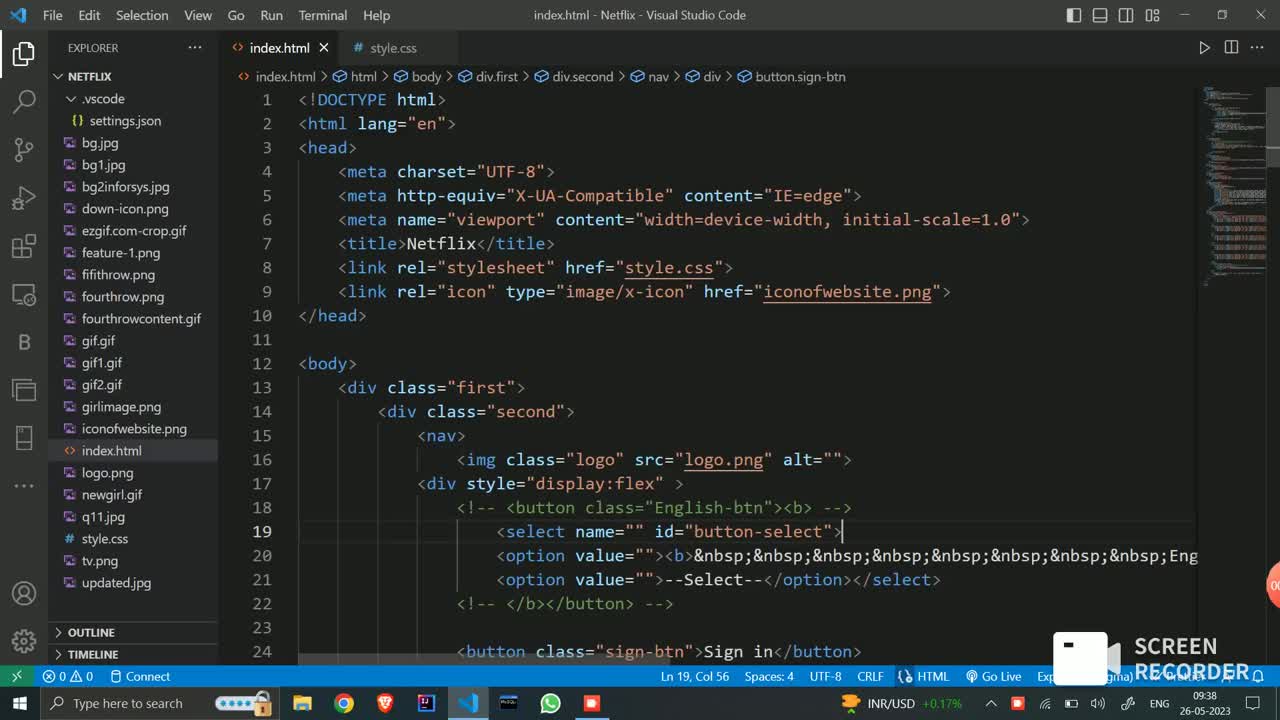Image resolution: width=1280 pixels, height=720 pixels.
Task: Open the Run and Debug view
Action: coord(24,198)
